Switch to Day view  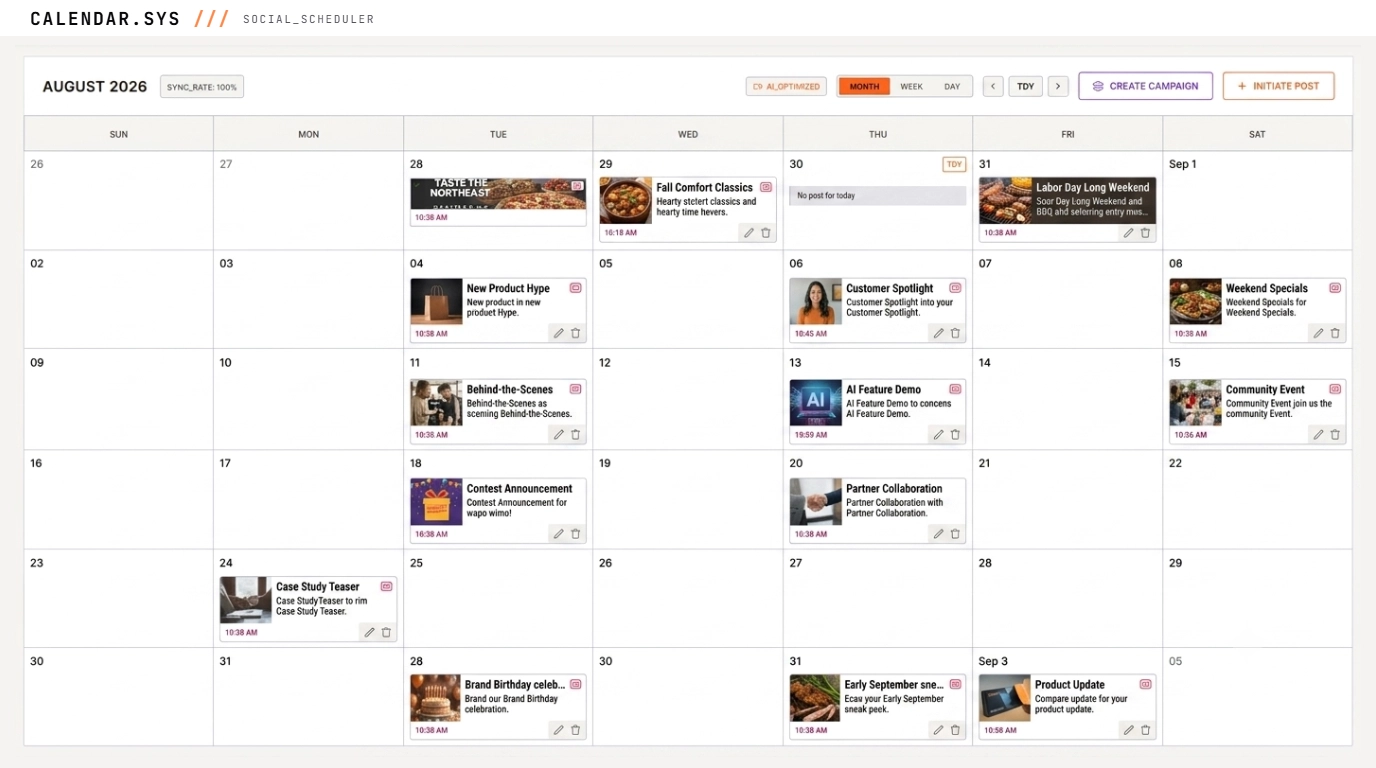(952, 86)
